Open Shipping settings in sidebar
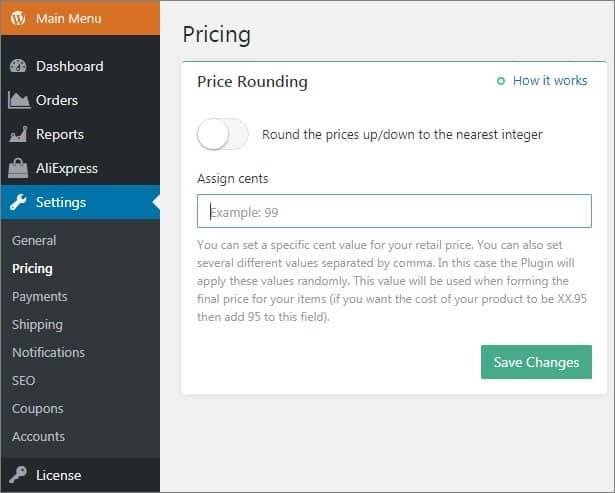 (37, 325)
